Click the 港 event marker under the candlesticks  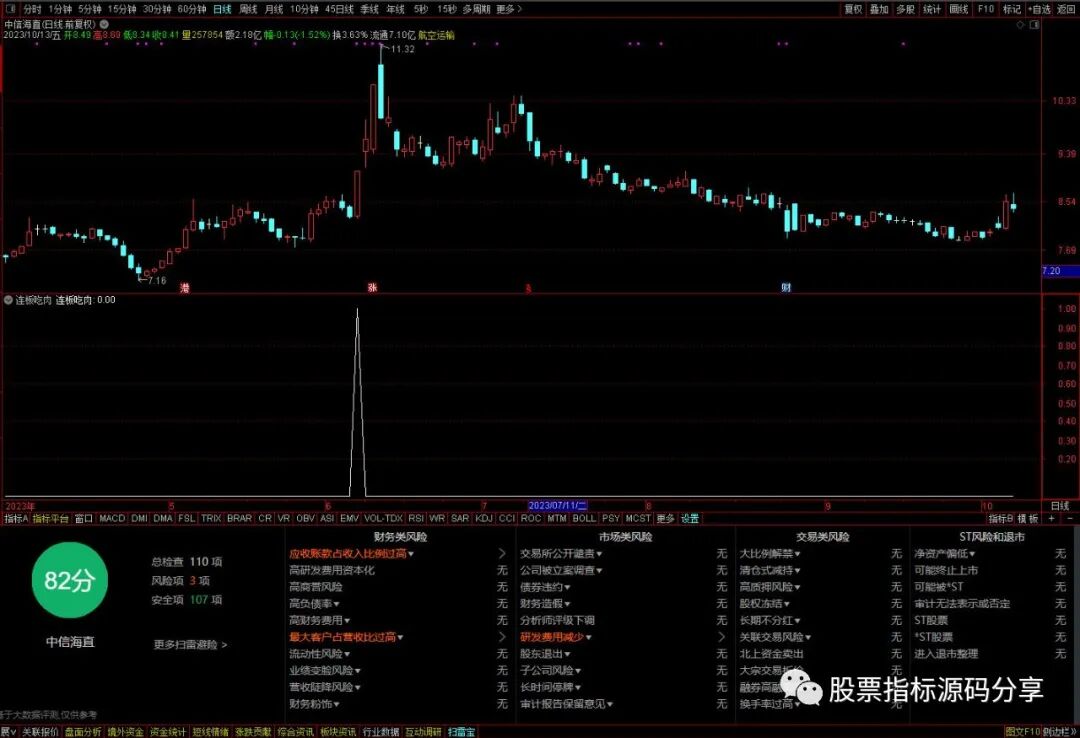(185, 287)
